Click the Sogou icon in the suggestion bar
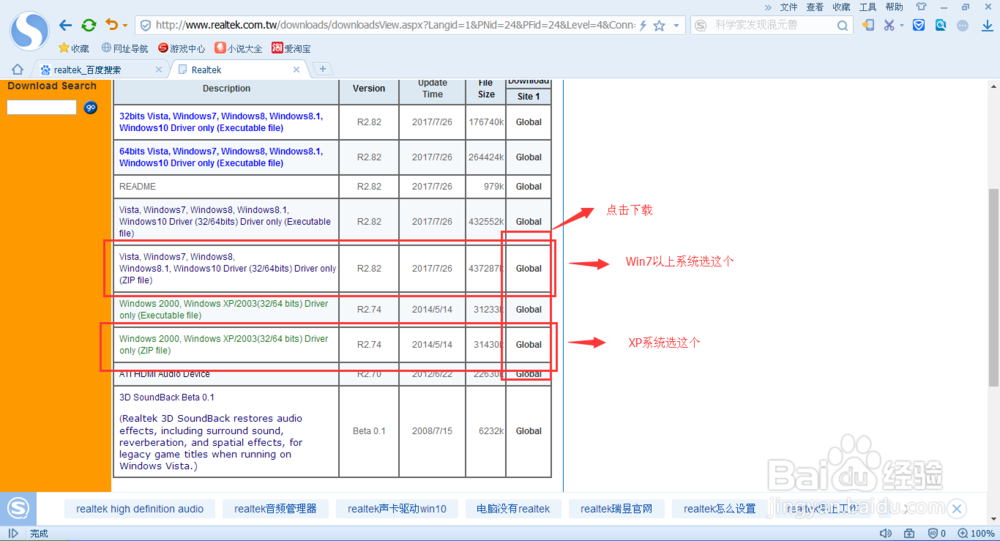This screenshot has height=541, width=1000. tap(18, 508)
